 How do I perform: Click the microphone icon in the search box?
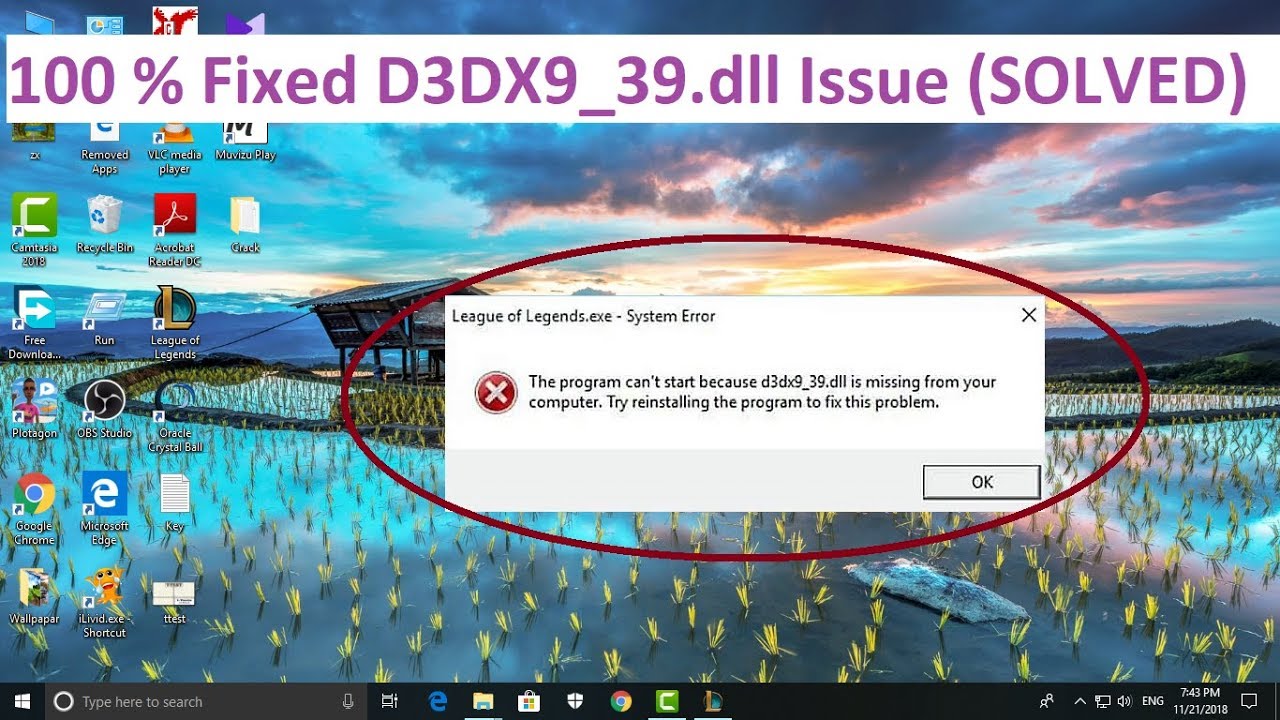tap(348, 701)
